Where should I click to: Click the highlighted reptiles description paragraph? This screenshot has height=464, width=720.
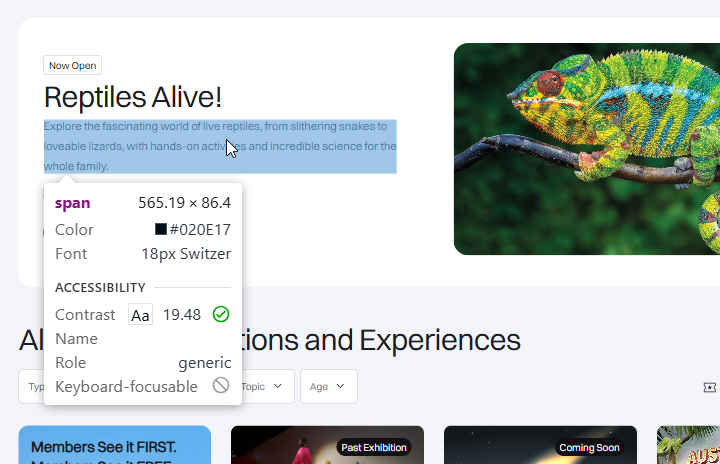(220, 146)
